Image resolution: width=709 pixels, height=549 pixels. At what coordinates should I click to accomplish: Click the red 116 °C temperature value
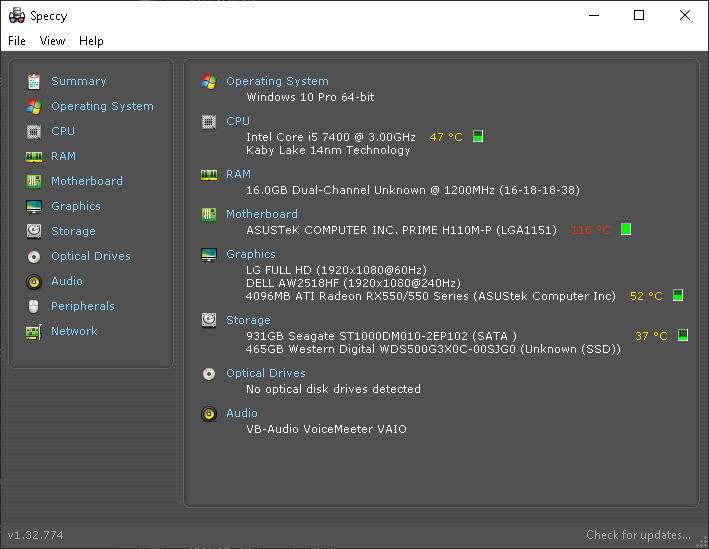tap(591, 230)
